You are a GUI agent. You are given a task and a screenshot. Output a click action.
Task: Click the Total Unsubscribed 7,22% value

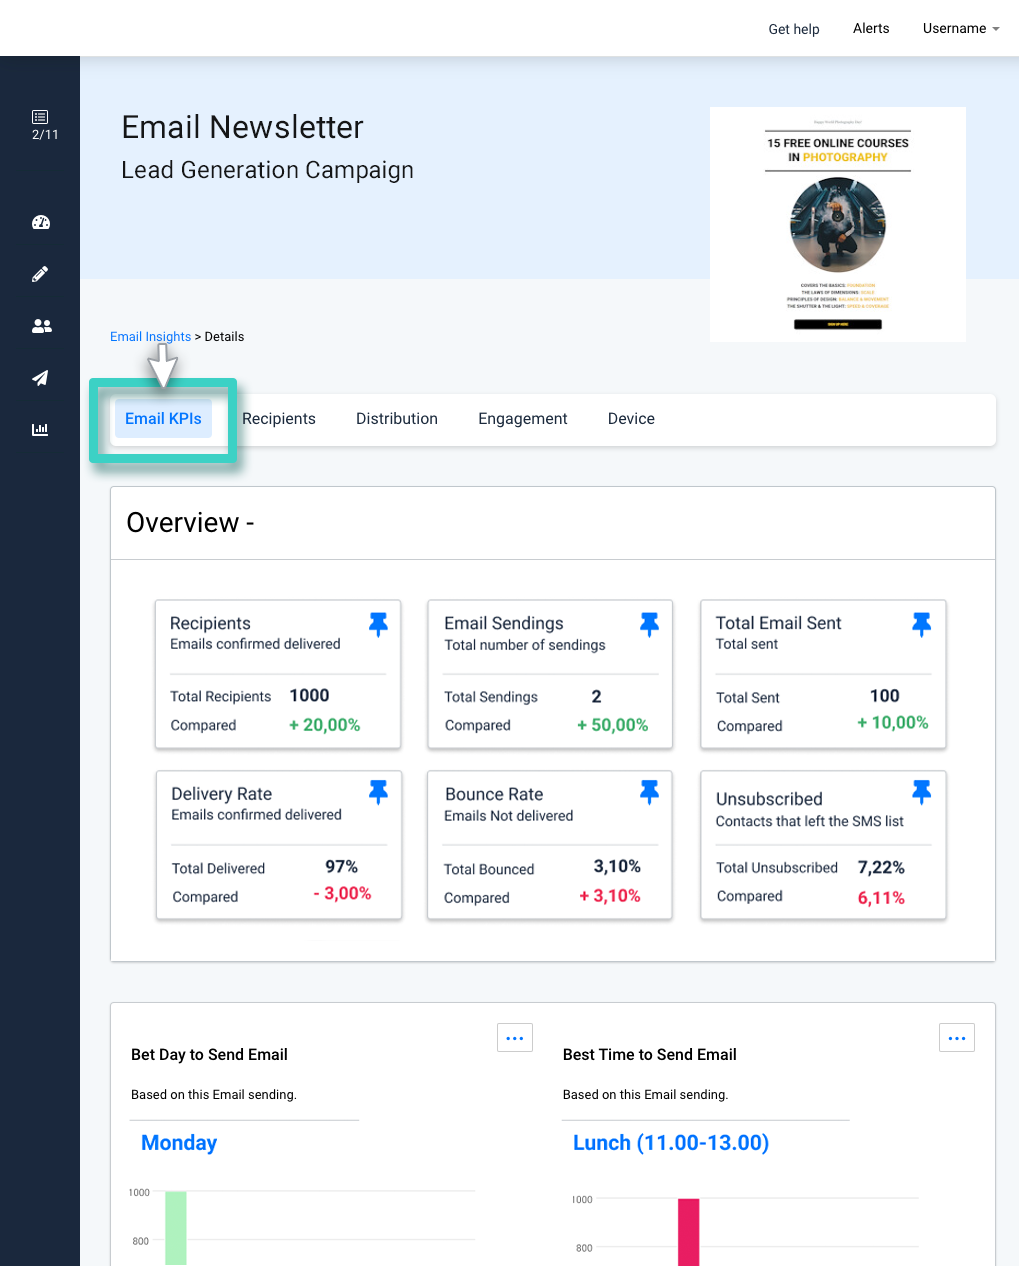pyautogui.click(x=881, y=867)
